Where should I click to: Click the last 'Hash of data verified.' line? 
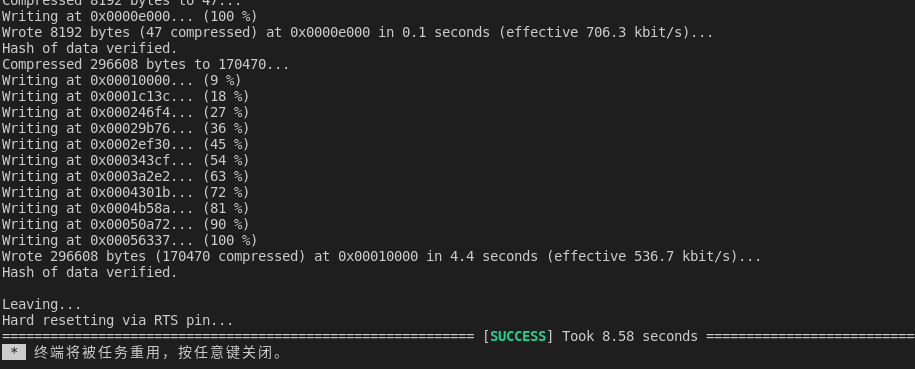[x=89, y=272]
